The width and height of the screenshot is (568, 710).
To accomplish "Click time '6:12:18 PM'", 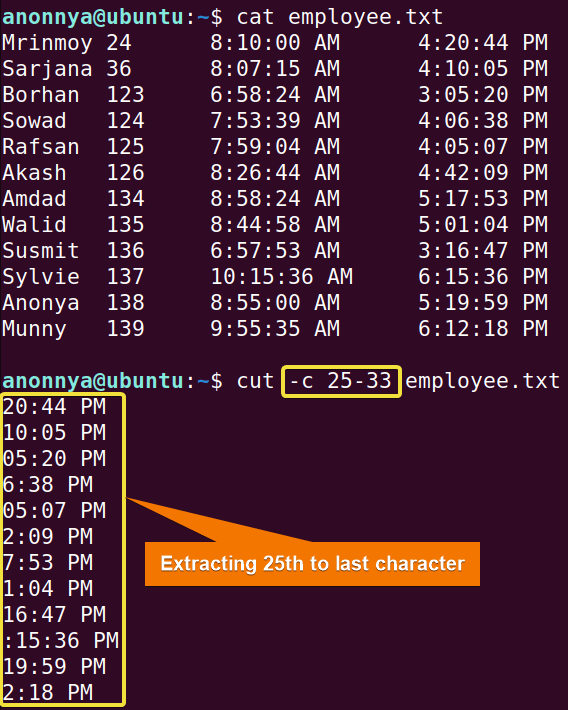I will 483,329.
